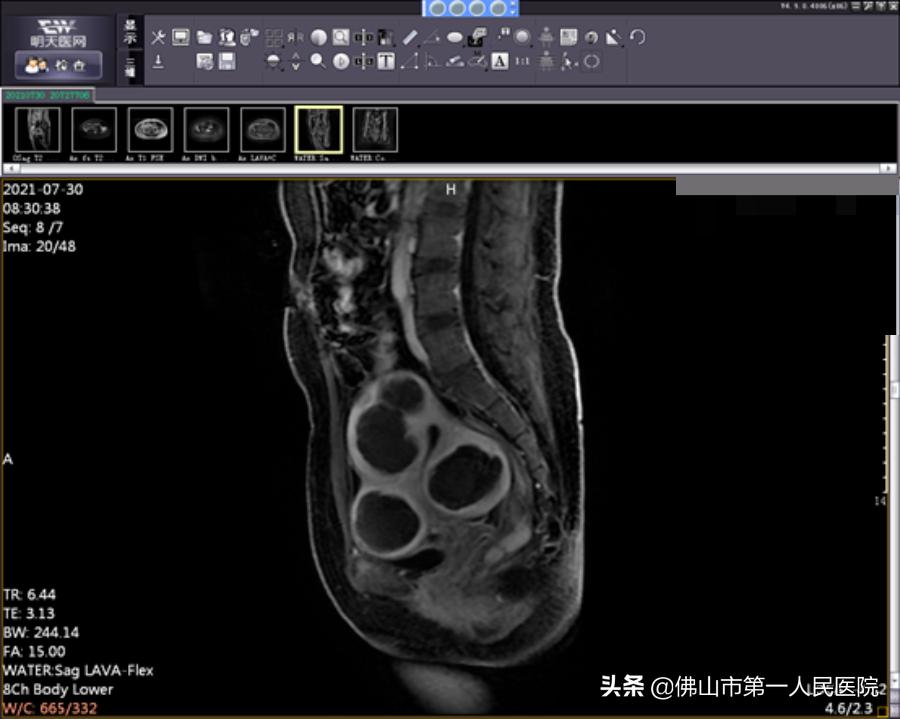900x719 pixels.
Task: Click the W/C: 665/332 overlay text
Action: tap(50, 708)
